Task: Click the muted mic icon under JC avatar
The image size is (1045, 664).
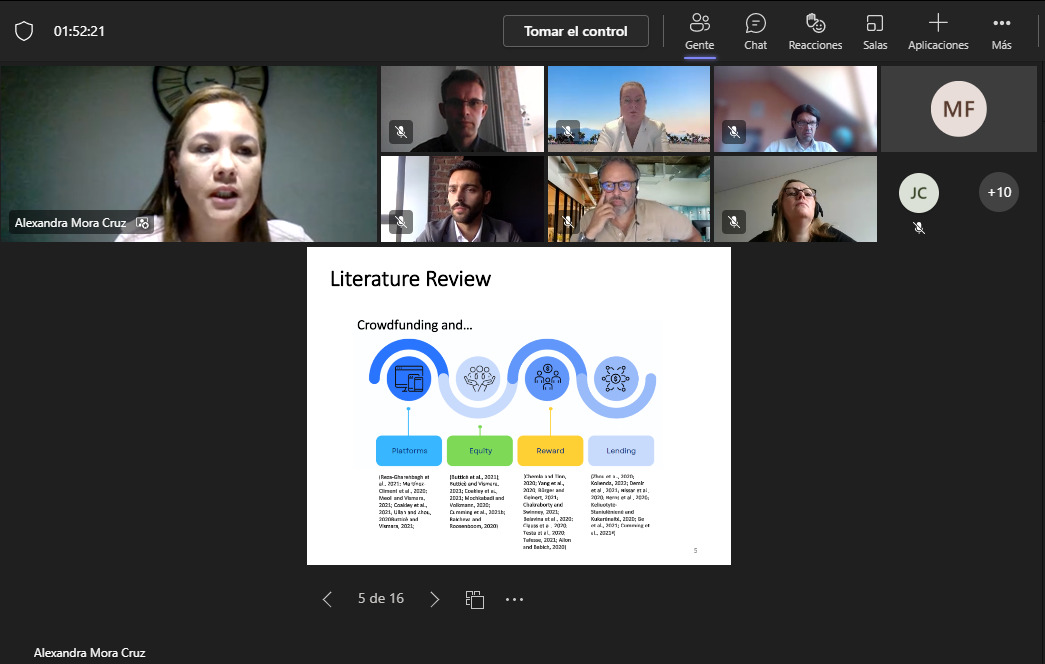Action: coord(918,228)
